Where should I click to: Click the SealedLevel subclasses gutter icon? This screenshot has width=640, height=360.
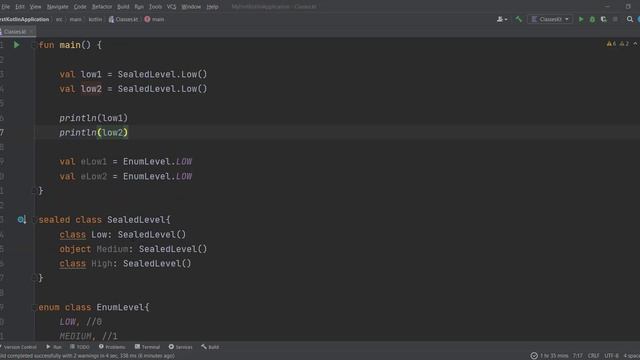21,220
